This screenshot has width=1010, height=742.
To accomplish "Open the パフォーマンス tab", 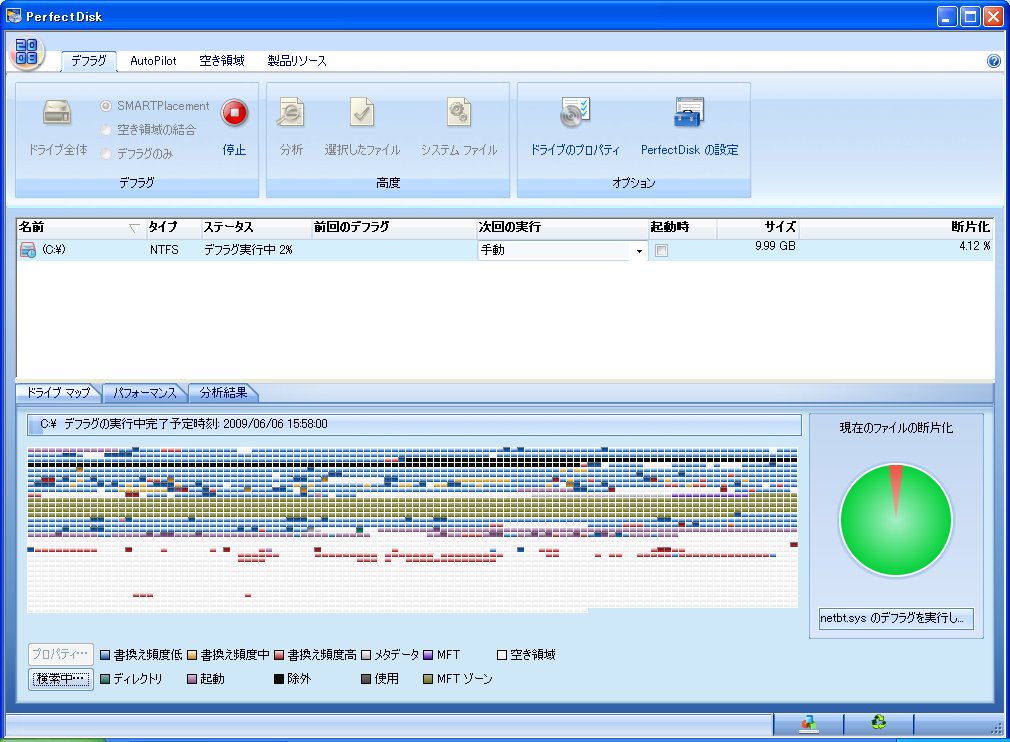I will coord(144,392).
